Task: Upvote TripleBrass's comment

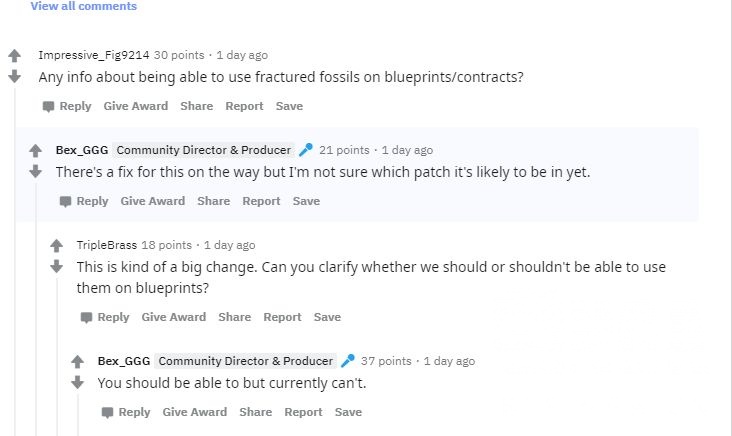Action: (x=56, y=246)
